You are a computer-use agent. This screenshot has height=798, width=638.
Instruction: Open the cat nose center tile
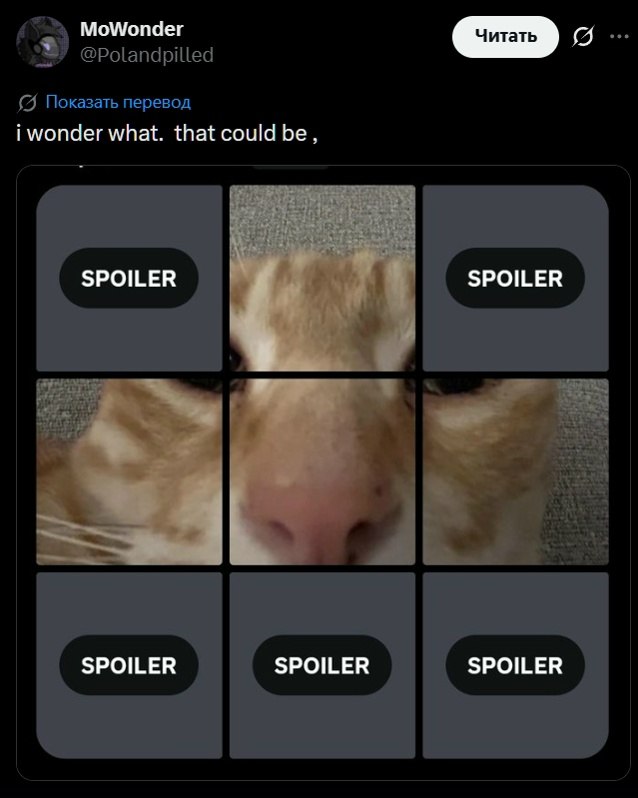(322, 472)
